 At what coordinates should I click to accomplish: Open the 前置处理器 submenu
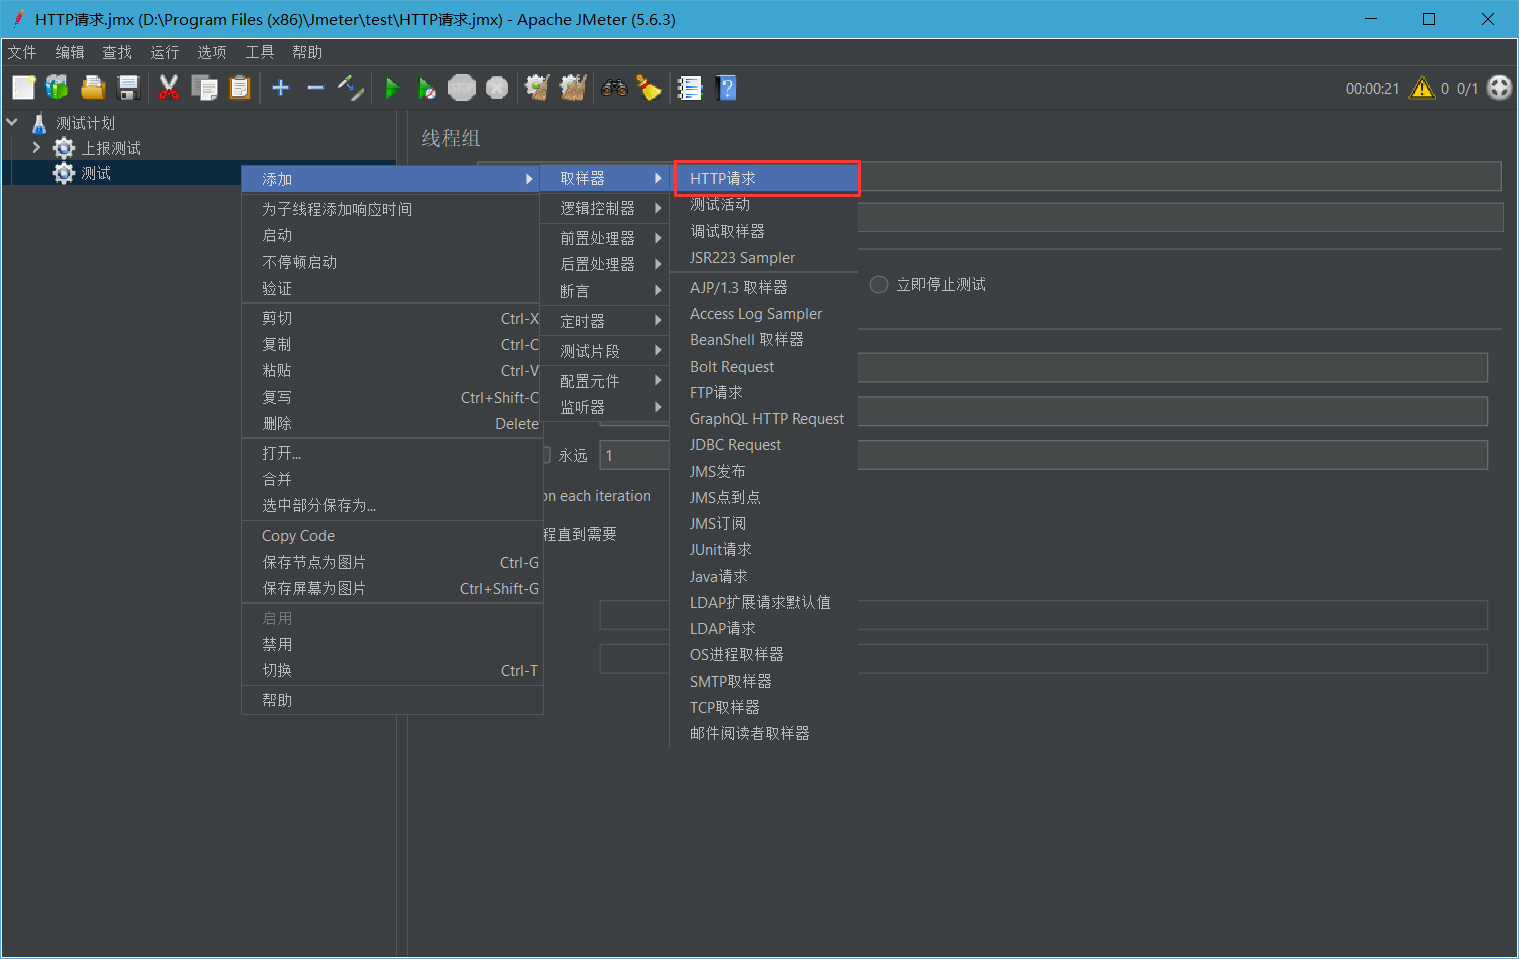point(604,238)
